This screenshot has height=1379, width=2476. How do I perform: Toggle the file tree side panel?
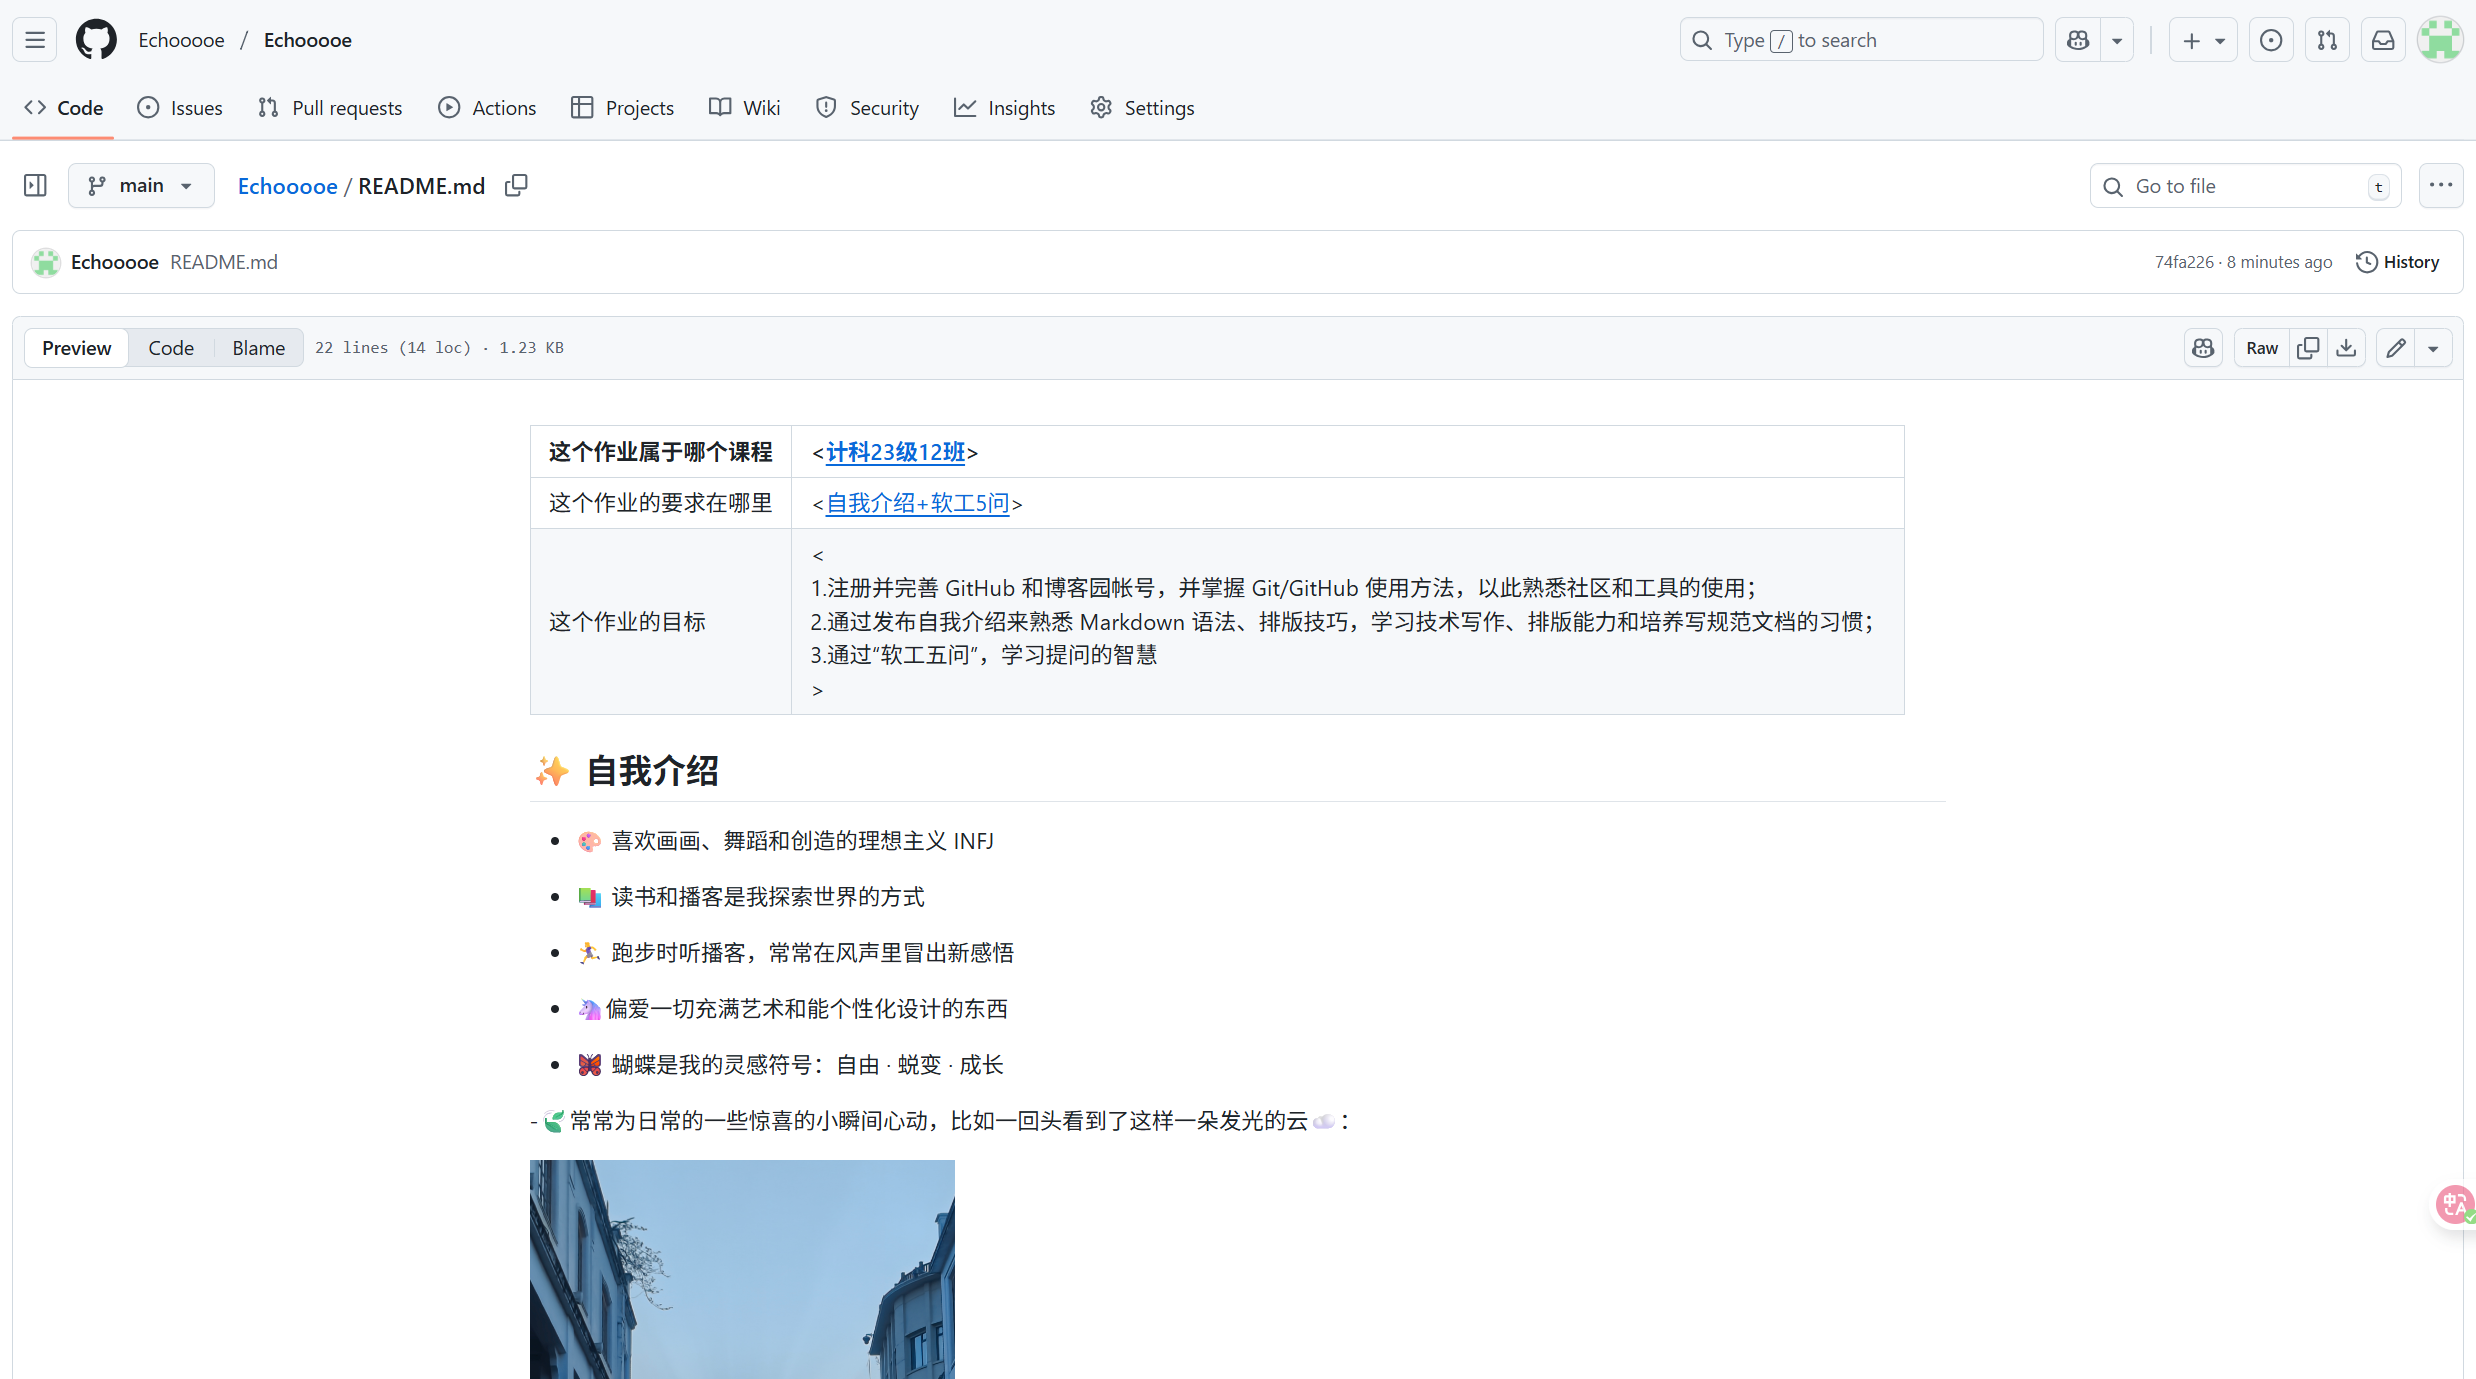click(35, 186)
